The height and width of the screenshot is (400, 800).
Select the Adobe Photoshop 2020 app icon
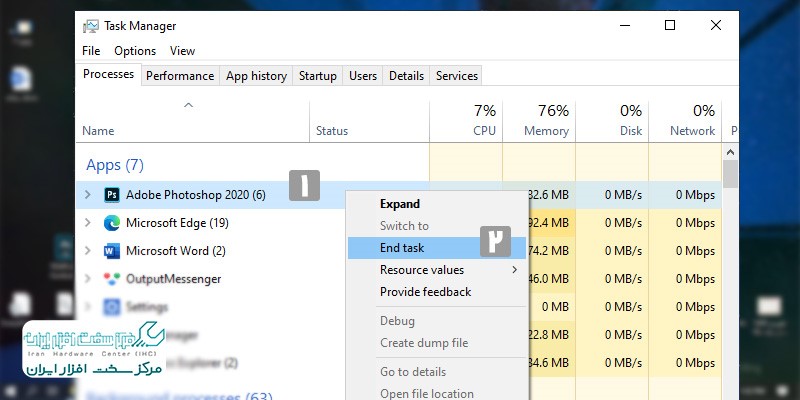[112, 195]
